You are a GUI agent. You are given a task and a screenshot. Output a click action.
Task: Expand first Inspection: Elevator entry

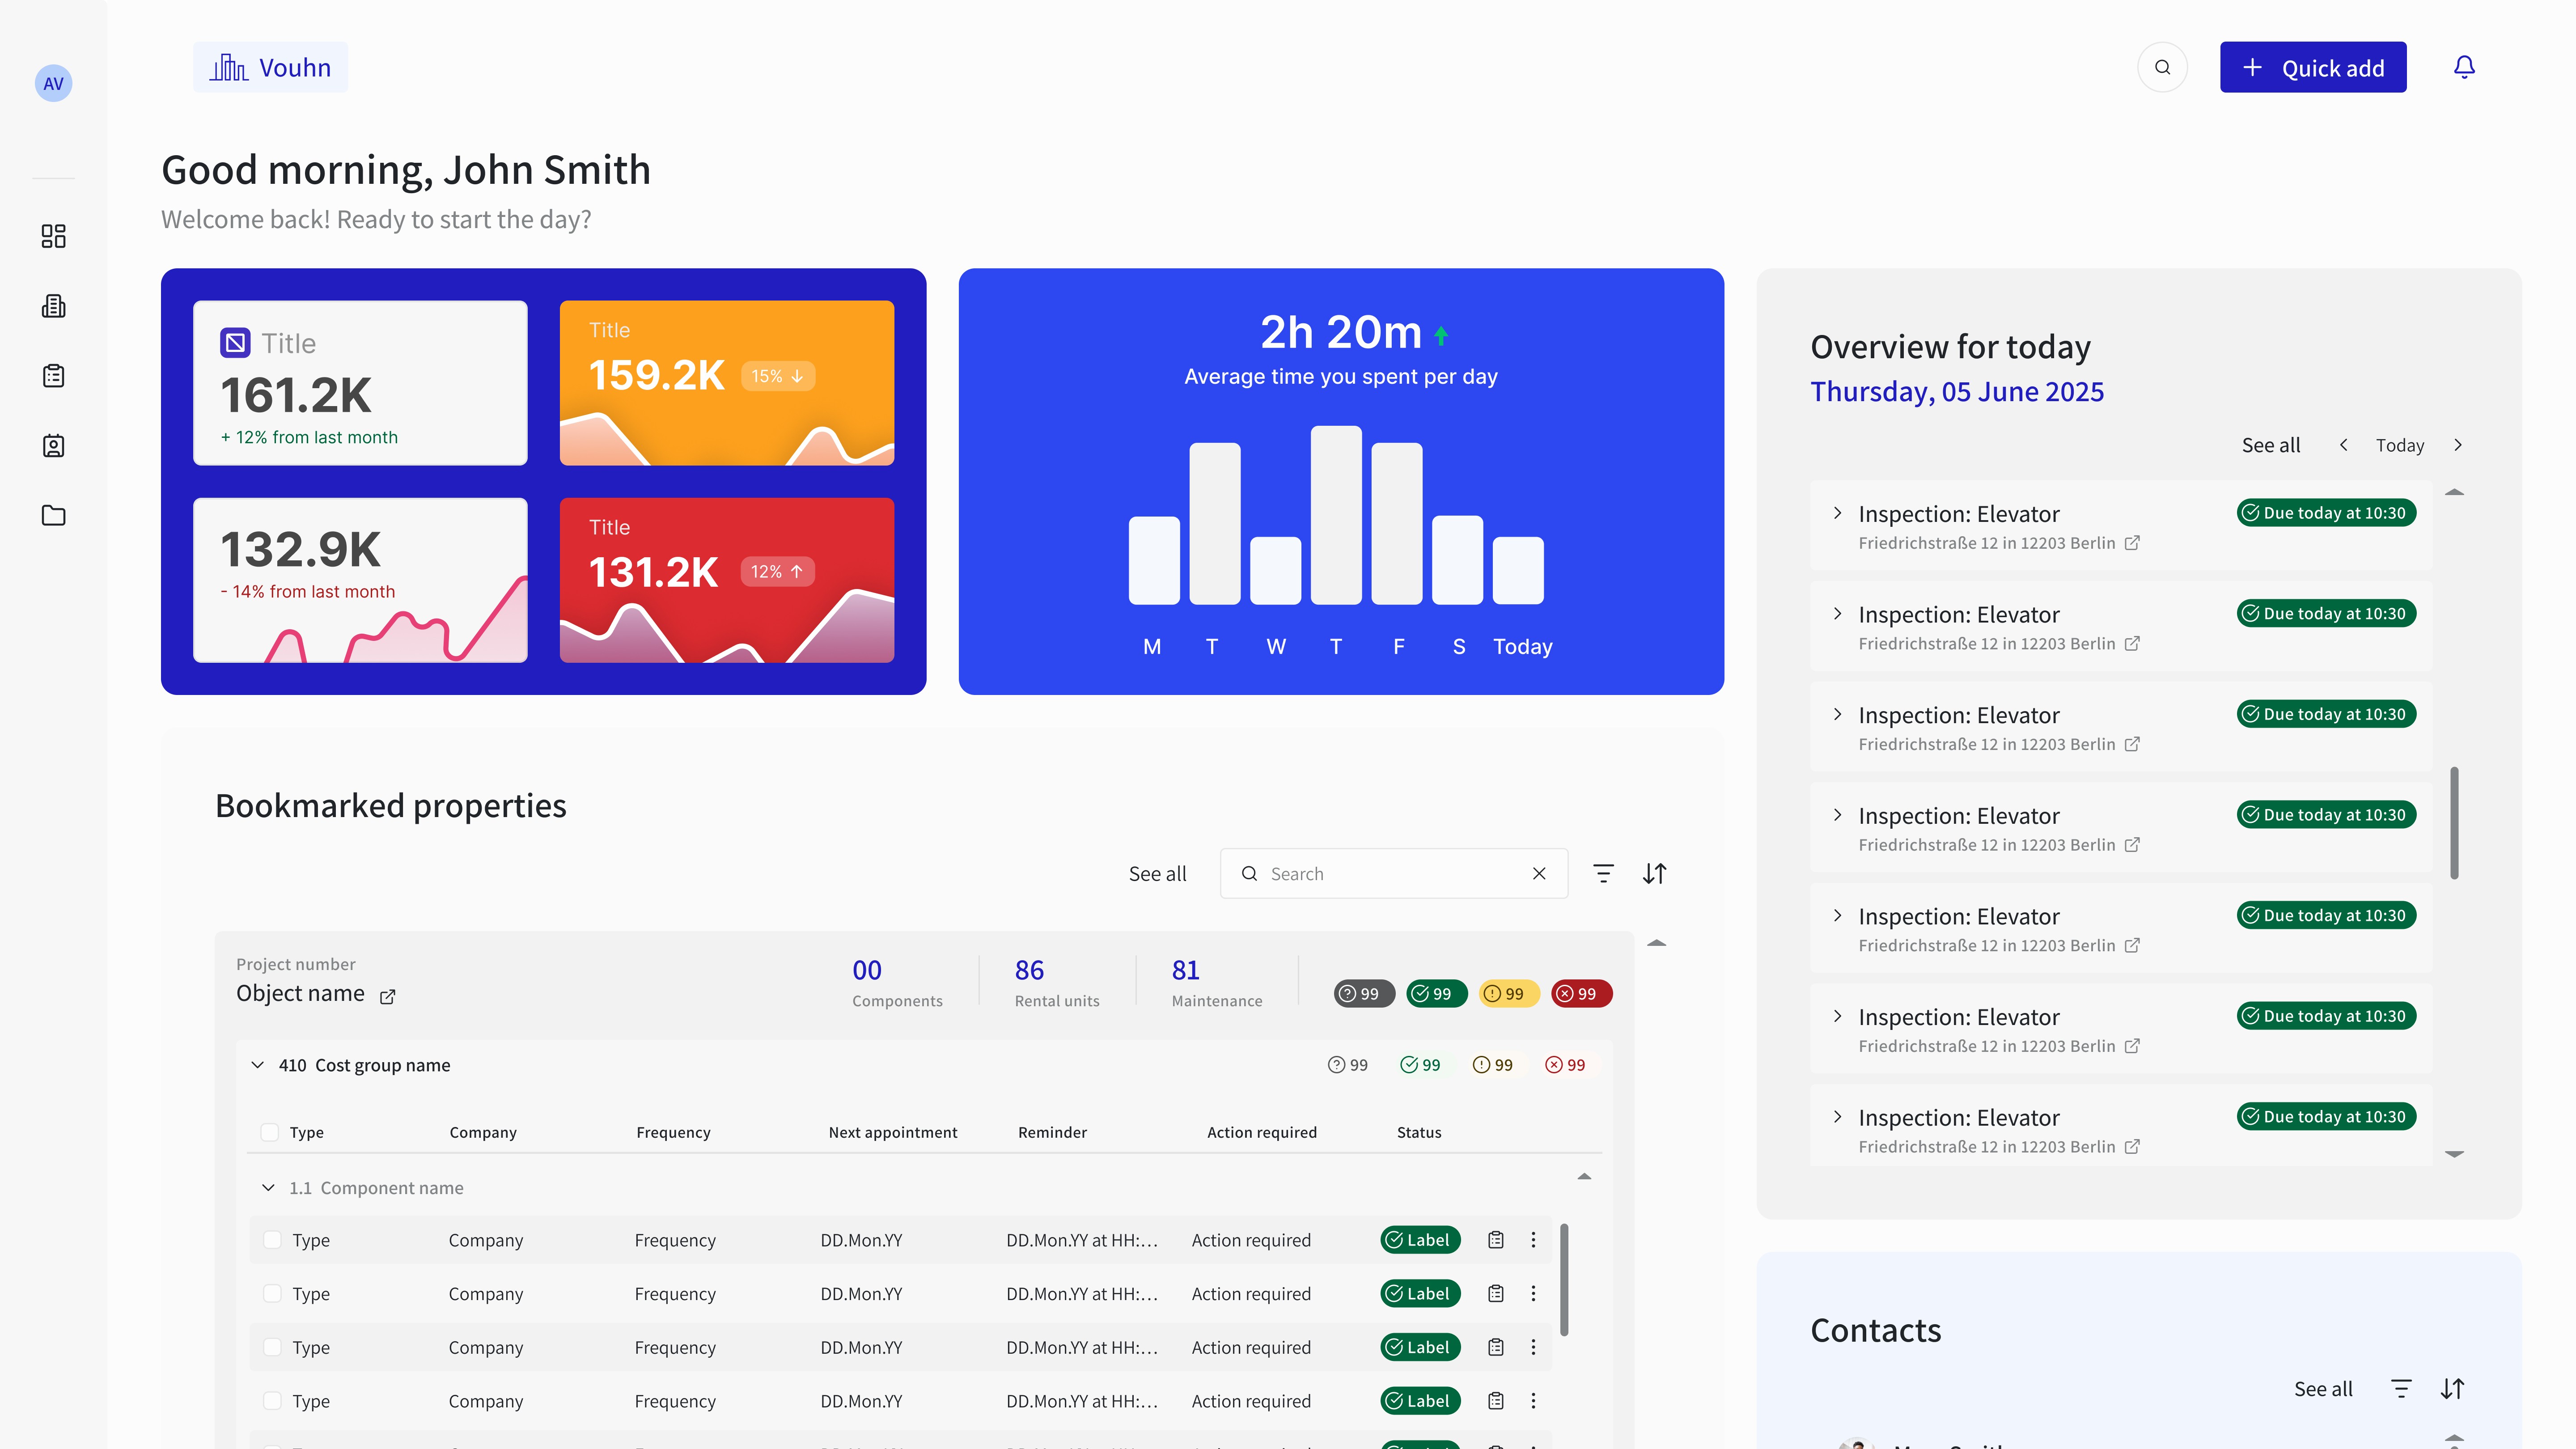(x=1837, y=513)
